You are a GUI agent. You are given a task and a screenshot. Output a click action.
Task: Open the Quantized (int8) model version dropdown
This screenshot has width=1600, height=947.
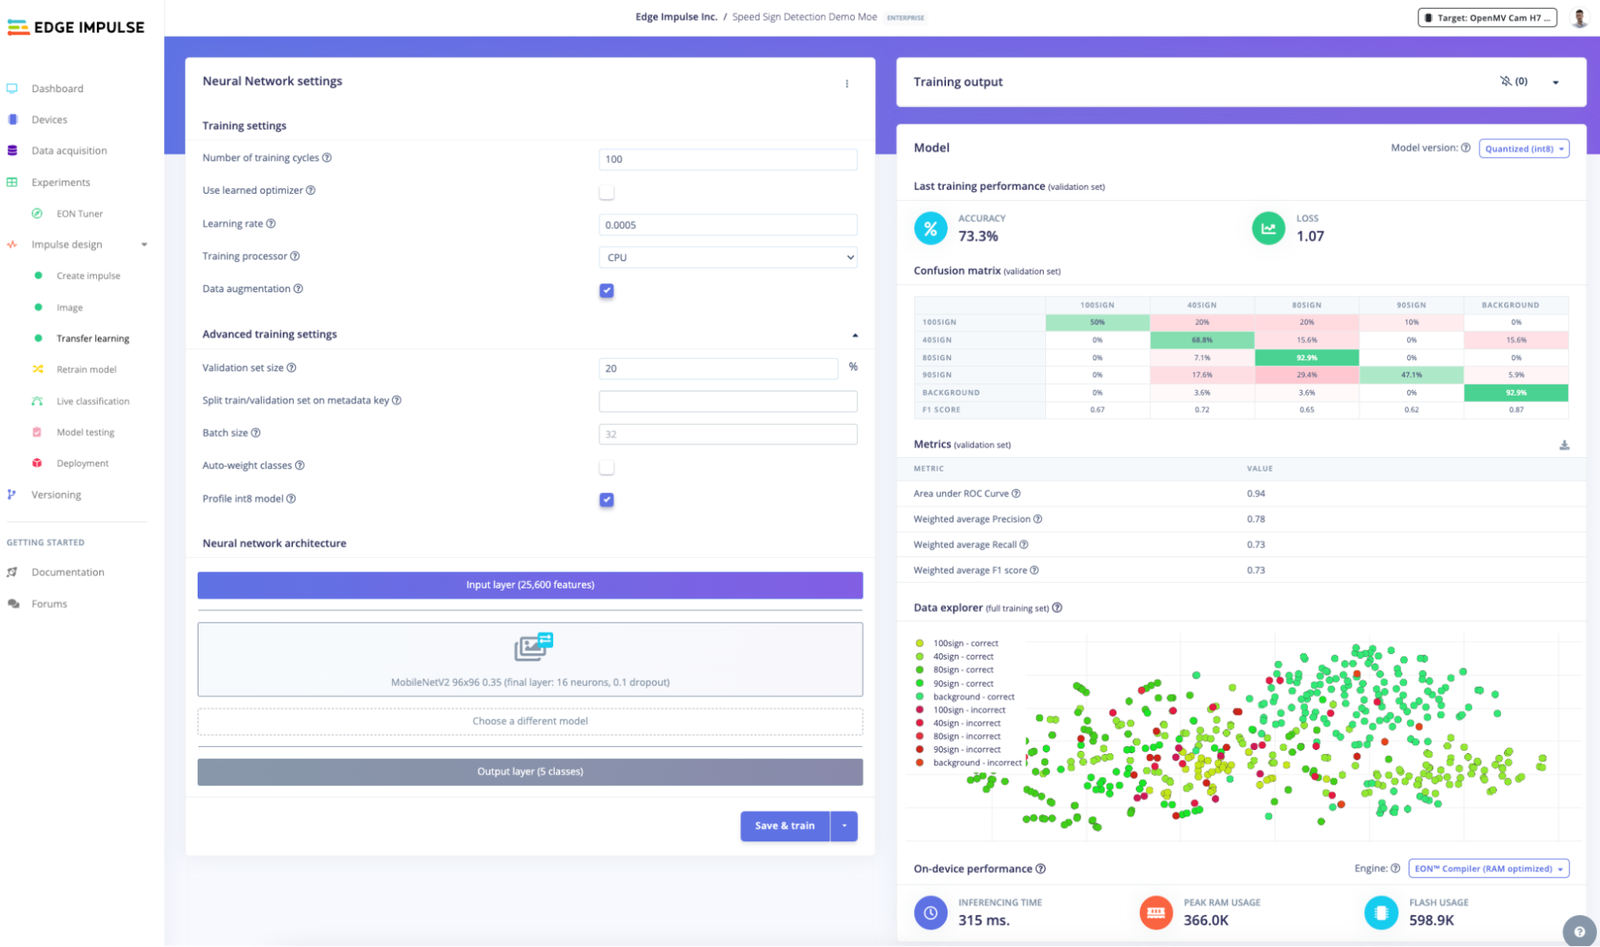coord(1523,149)
